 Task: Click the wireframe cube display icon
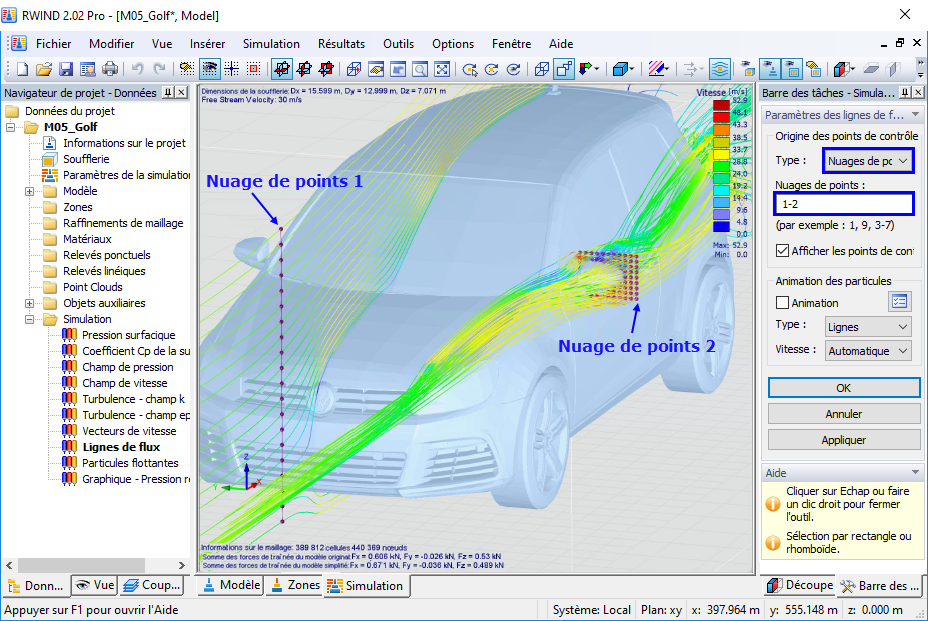[x=542, y=69]
